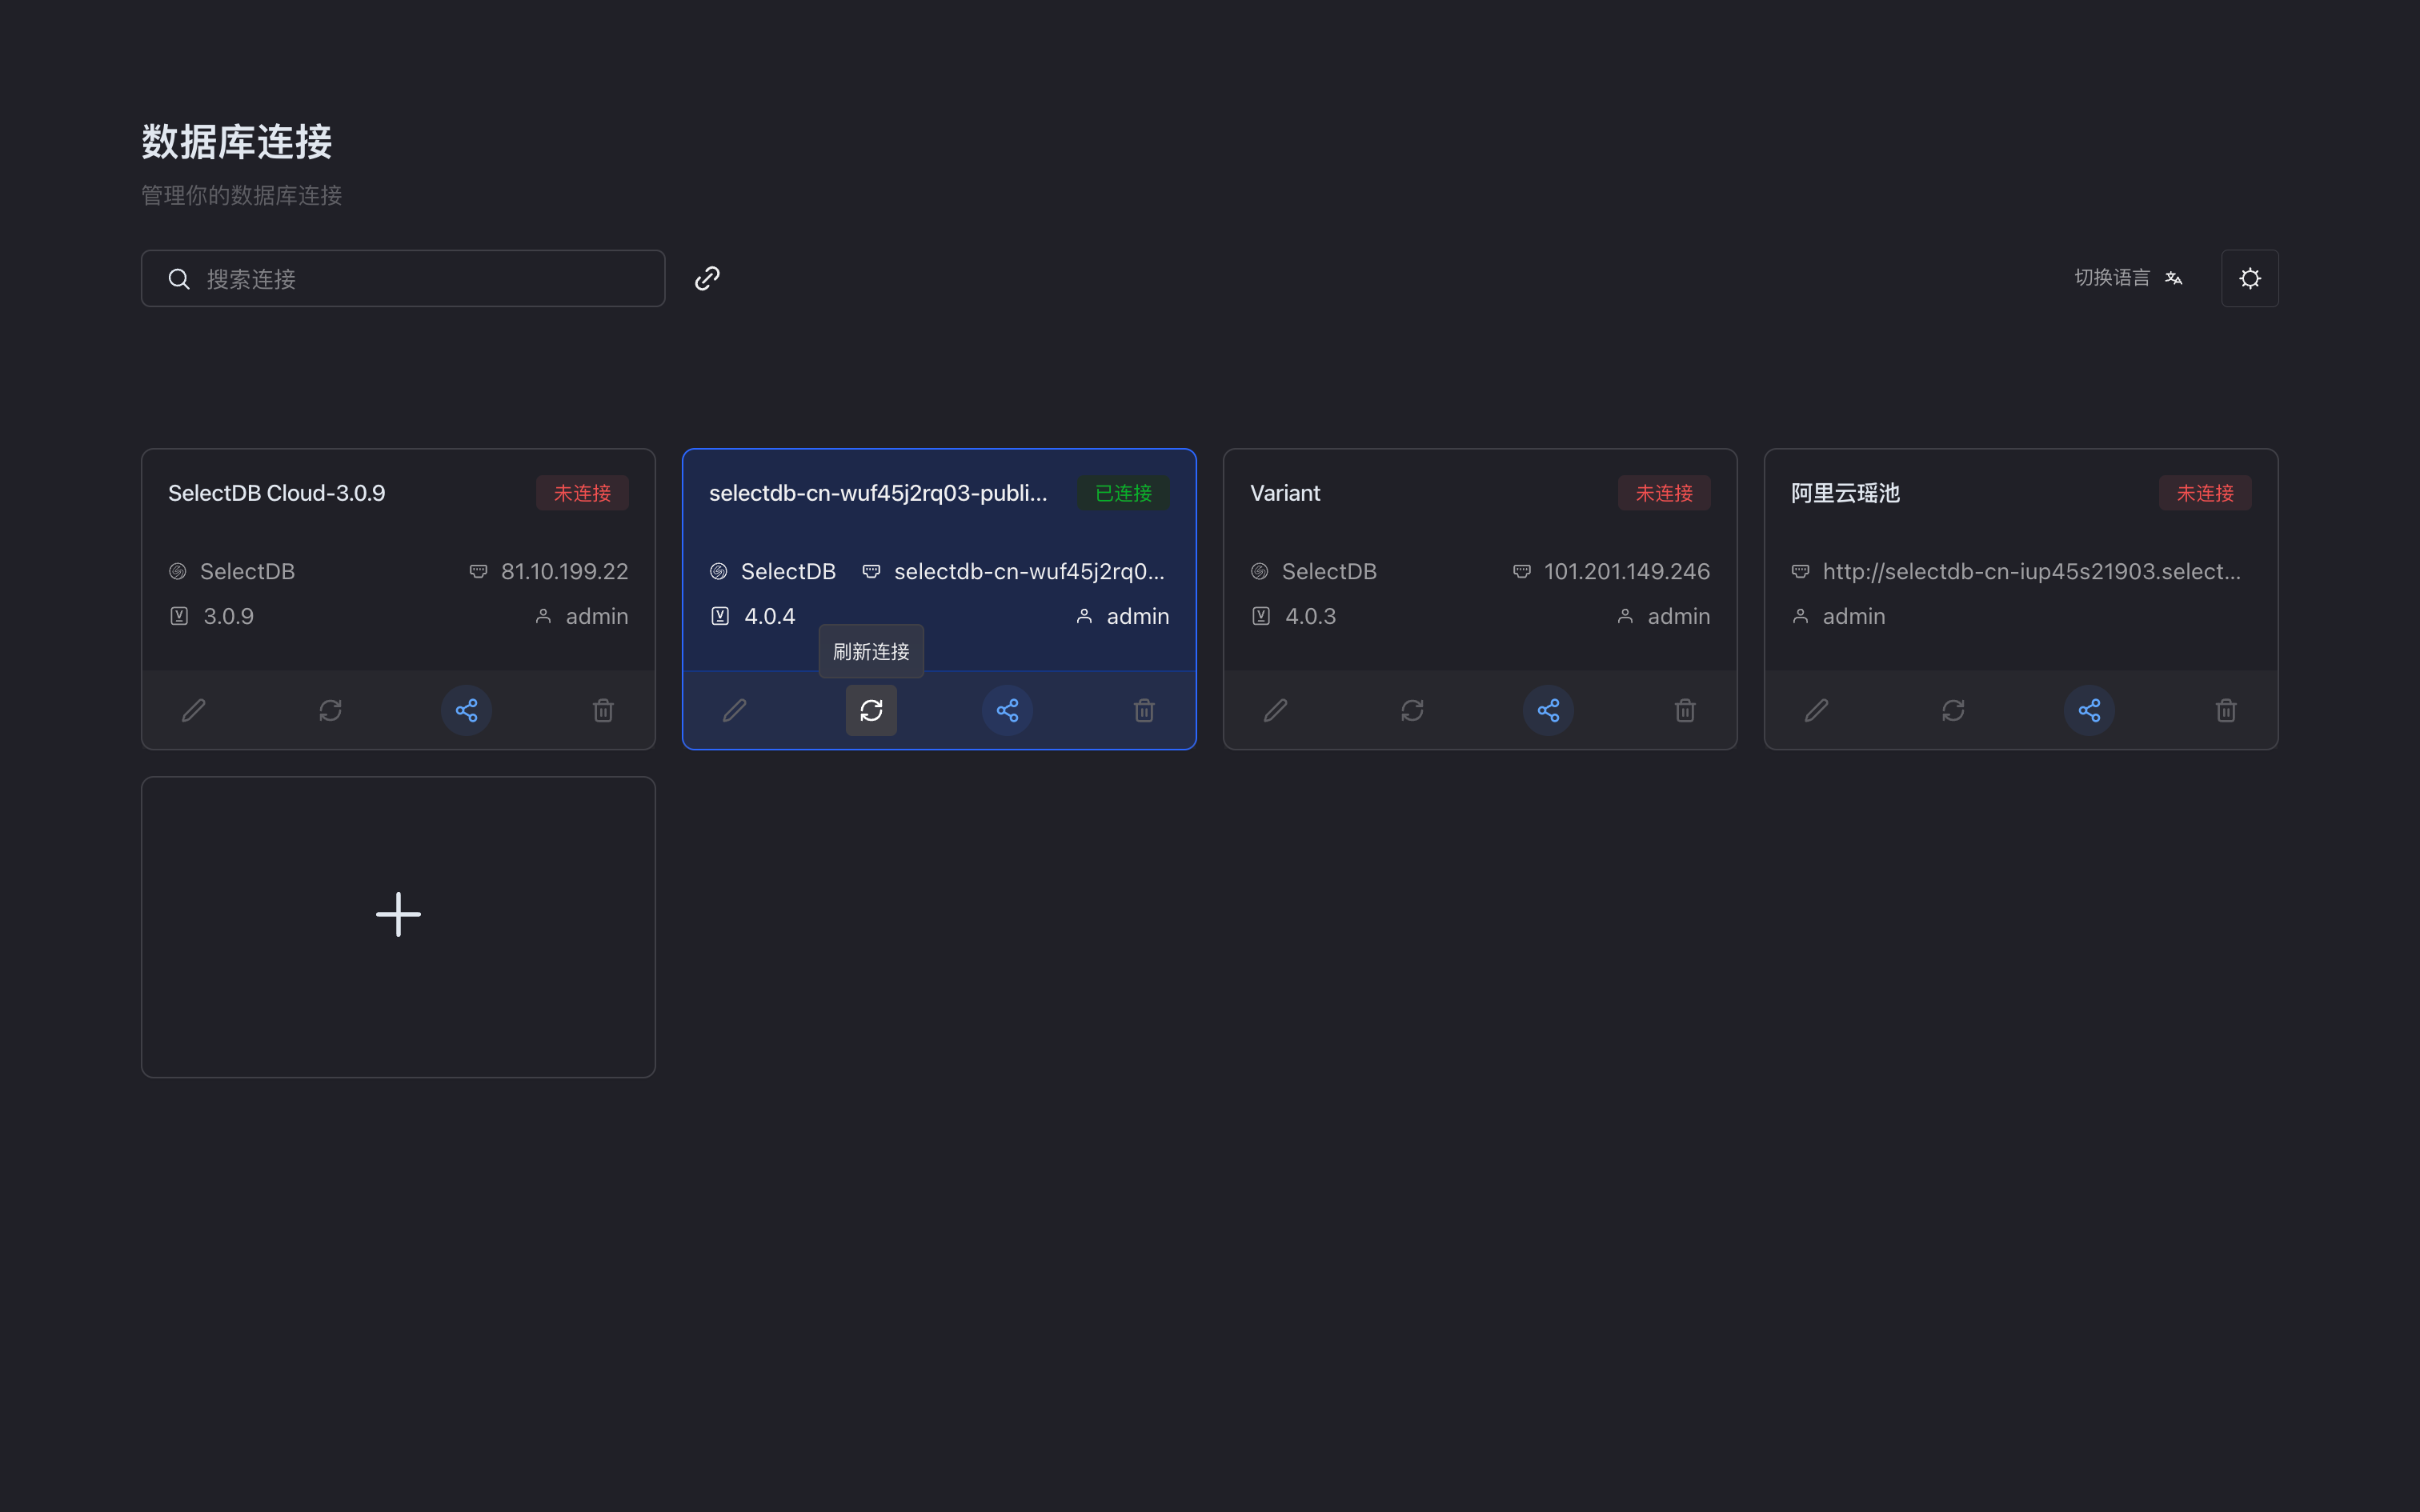Open the SelectDB Cloud-3.0.9 card title
This screenshot has width=2420, height=1512.
[x=277, y=493]
